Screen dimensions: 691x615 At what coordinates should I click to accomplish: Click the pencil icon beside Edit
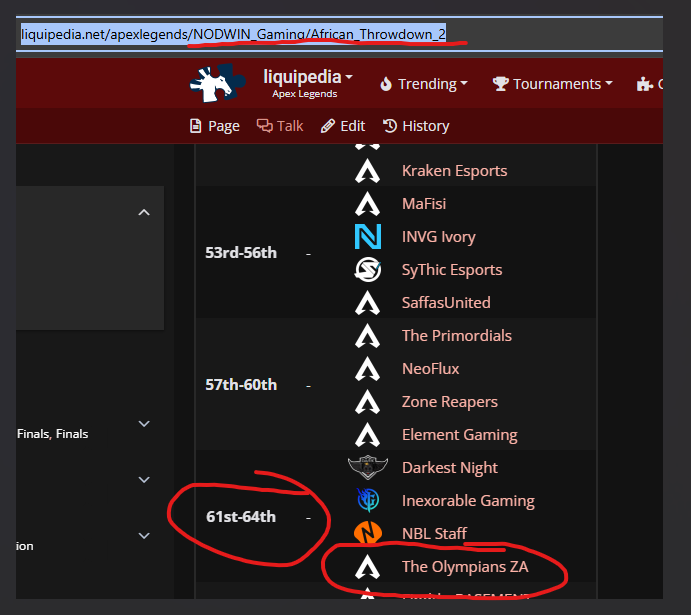pos(327,126)
